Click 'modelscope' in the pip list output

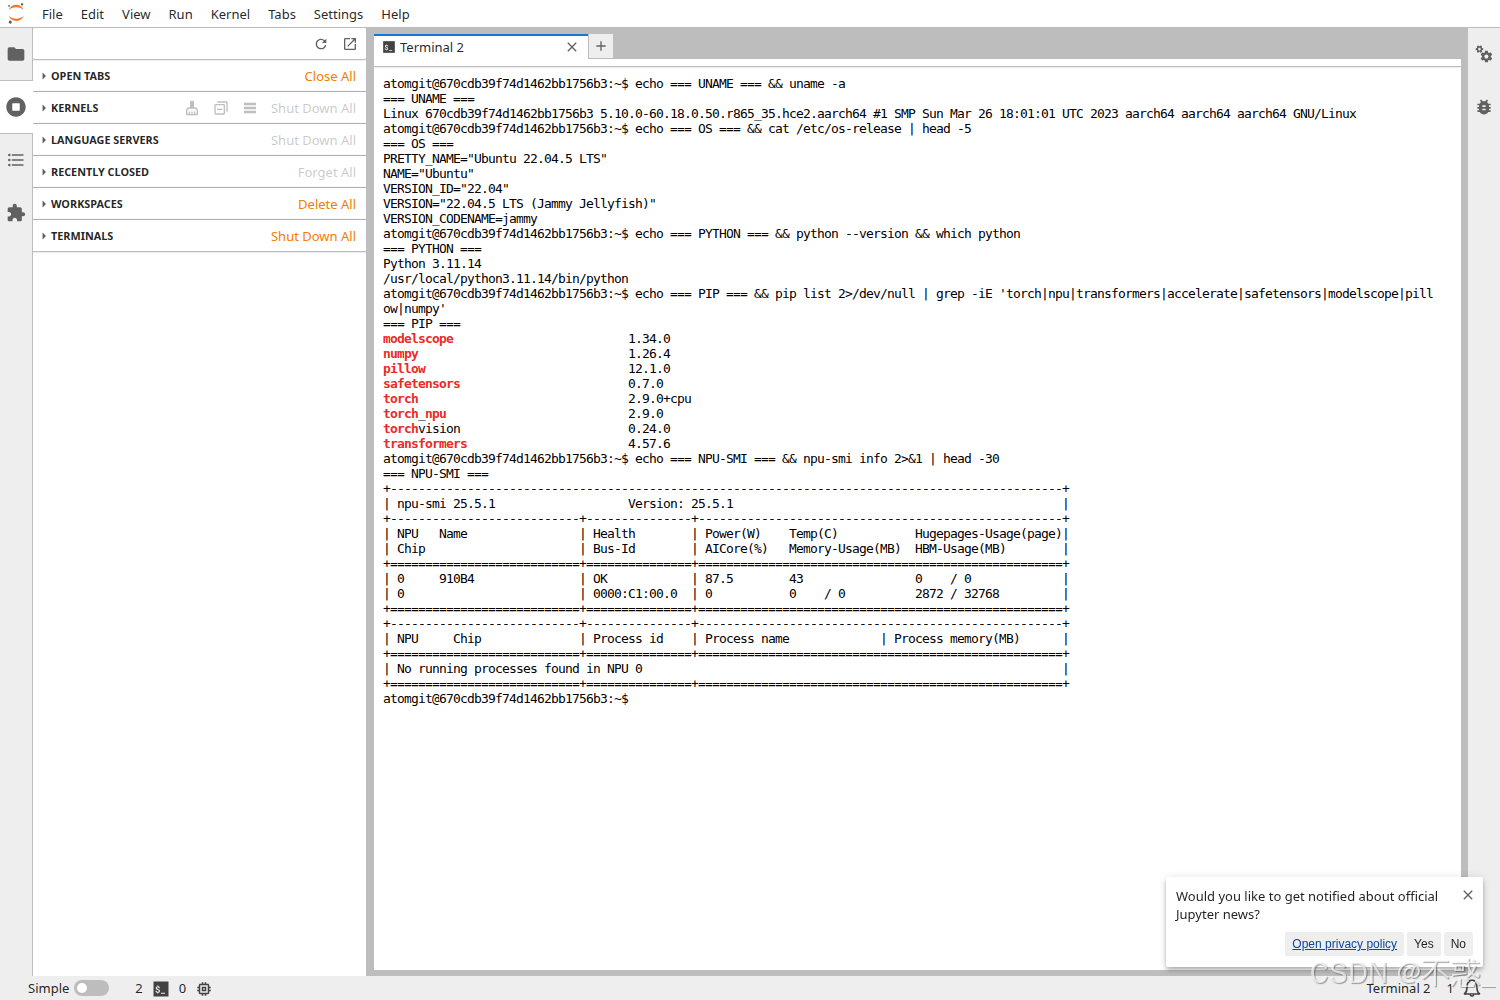[418, 339]
